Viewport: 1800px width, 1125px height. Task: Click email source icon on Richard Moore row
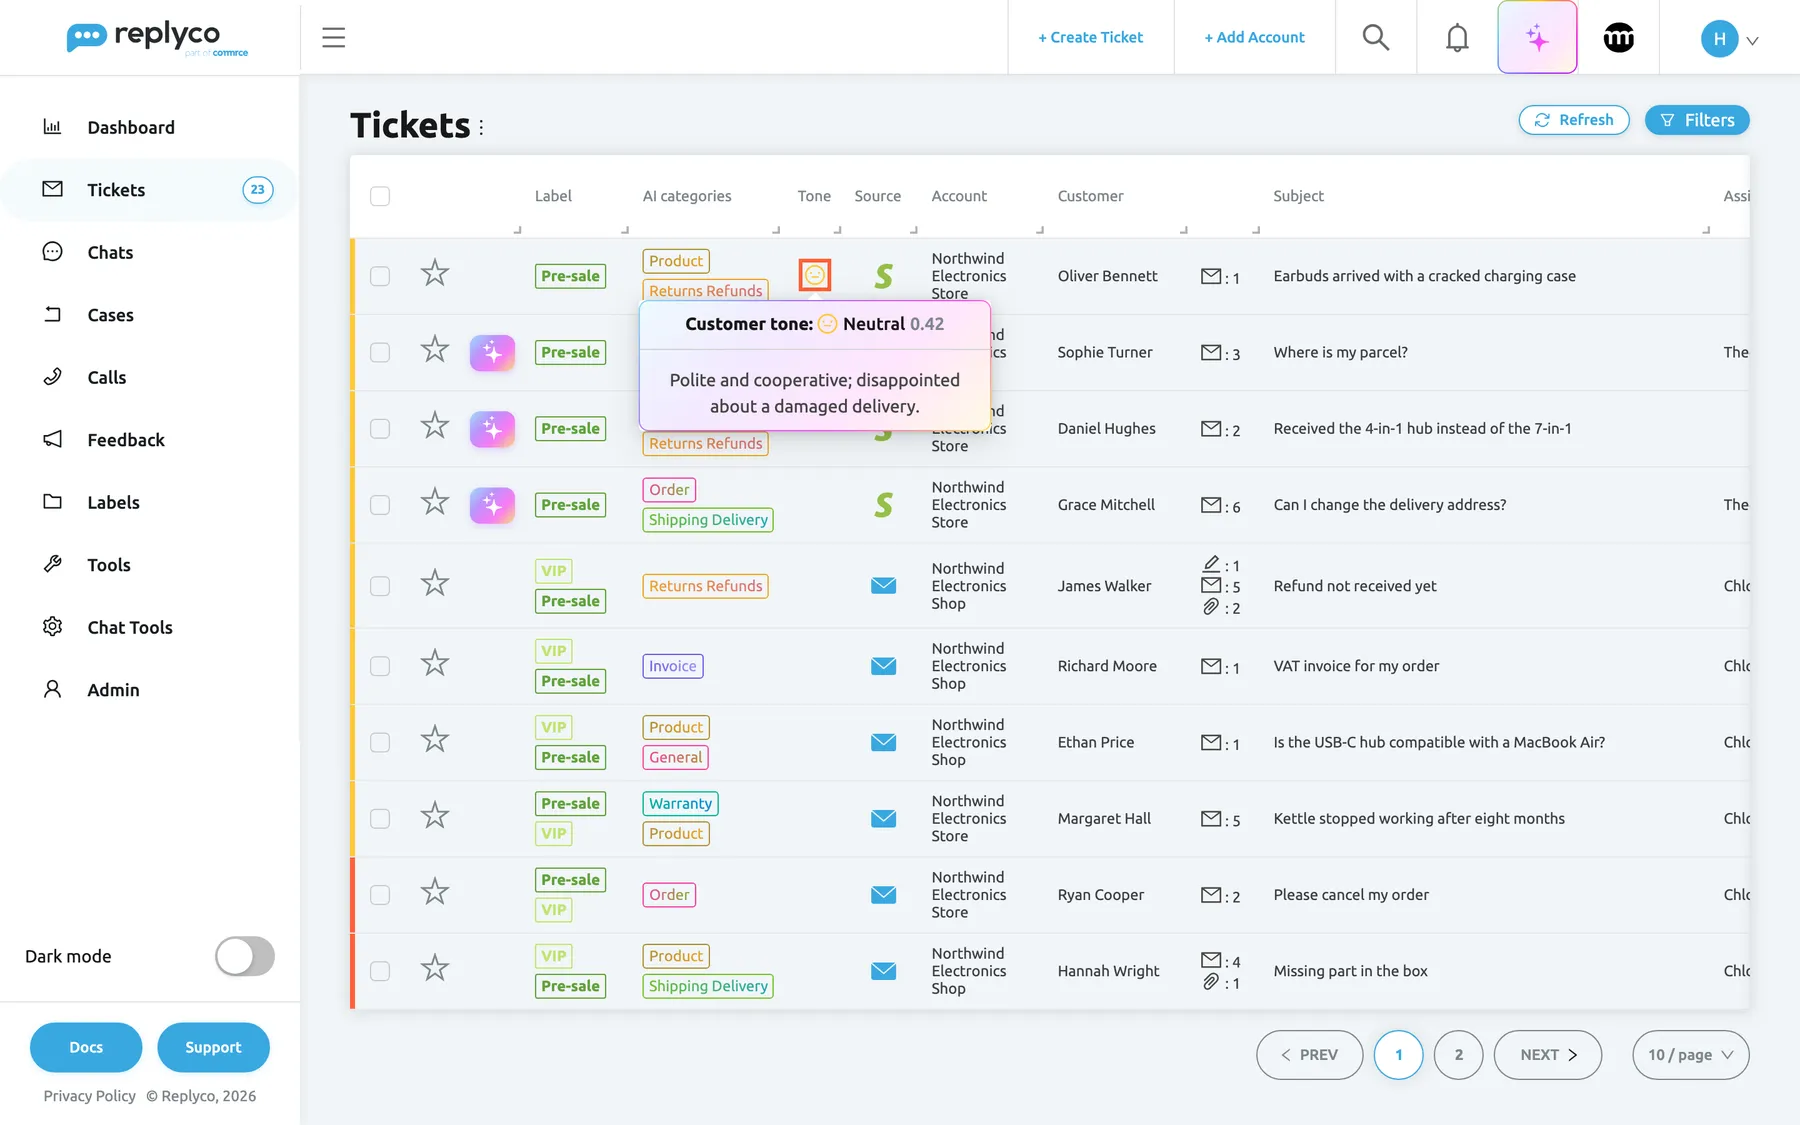tap(883, 666)
